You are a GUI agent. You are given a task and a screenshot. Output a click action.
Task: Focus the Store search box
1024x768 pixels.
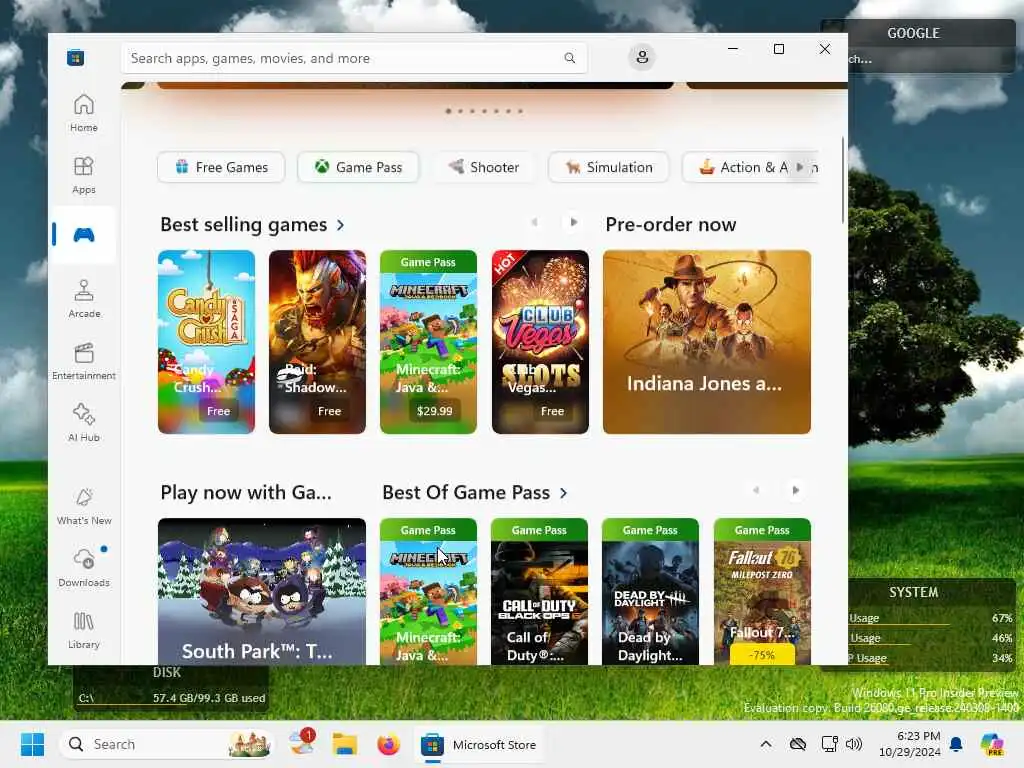[x=354, y=58]
